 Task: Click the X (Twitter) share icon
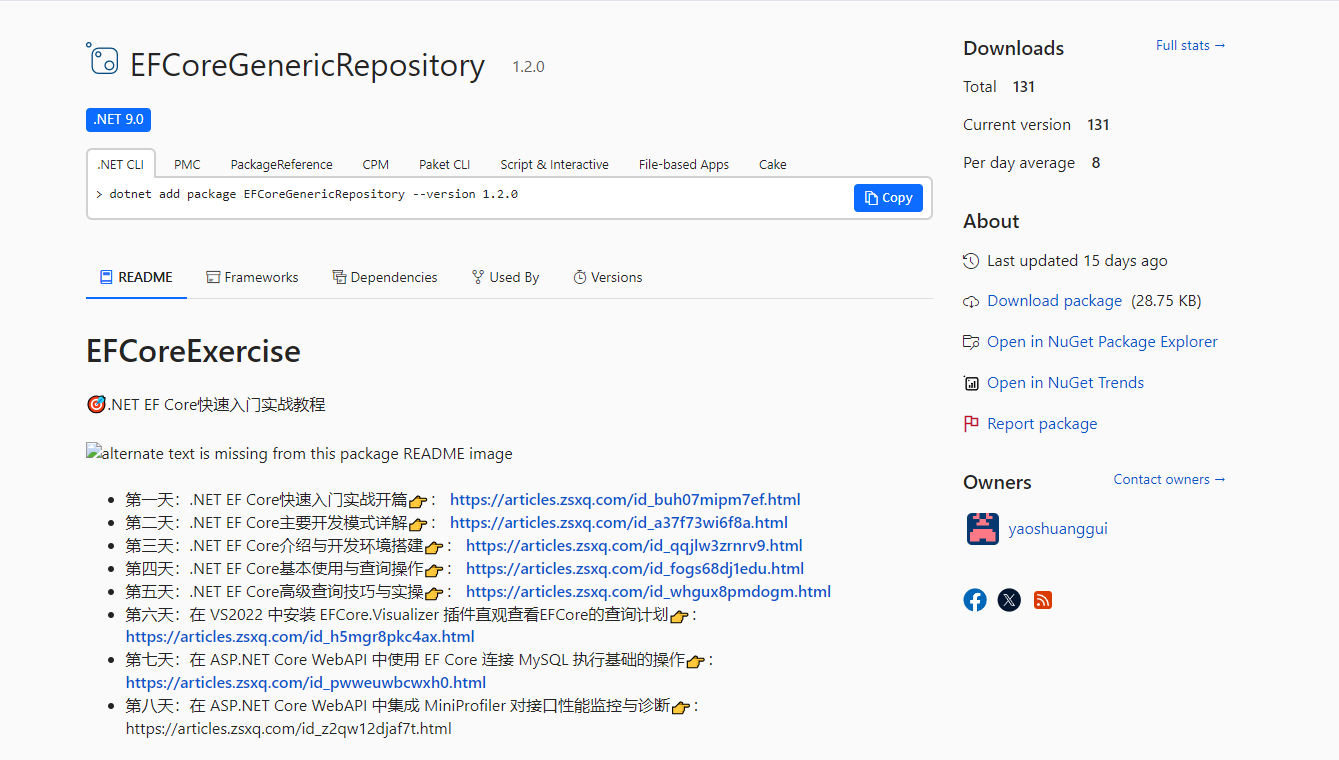pyautogui.click(x=1009, y=600)
